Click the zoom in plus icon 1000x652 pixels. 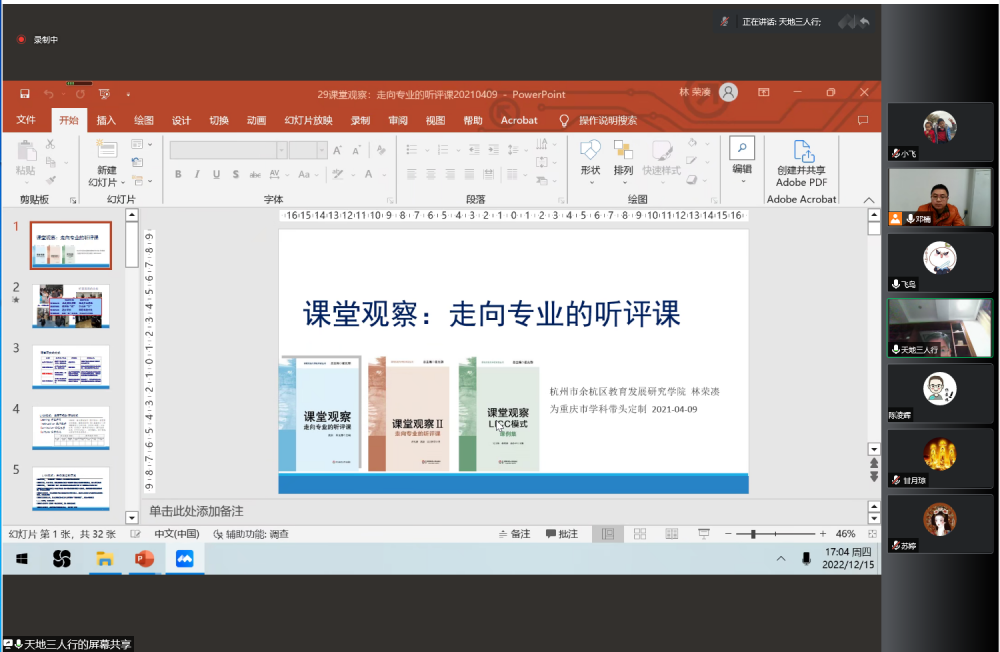[x=823, y=534]
